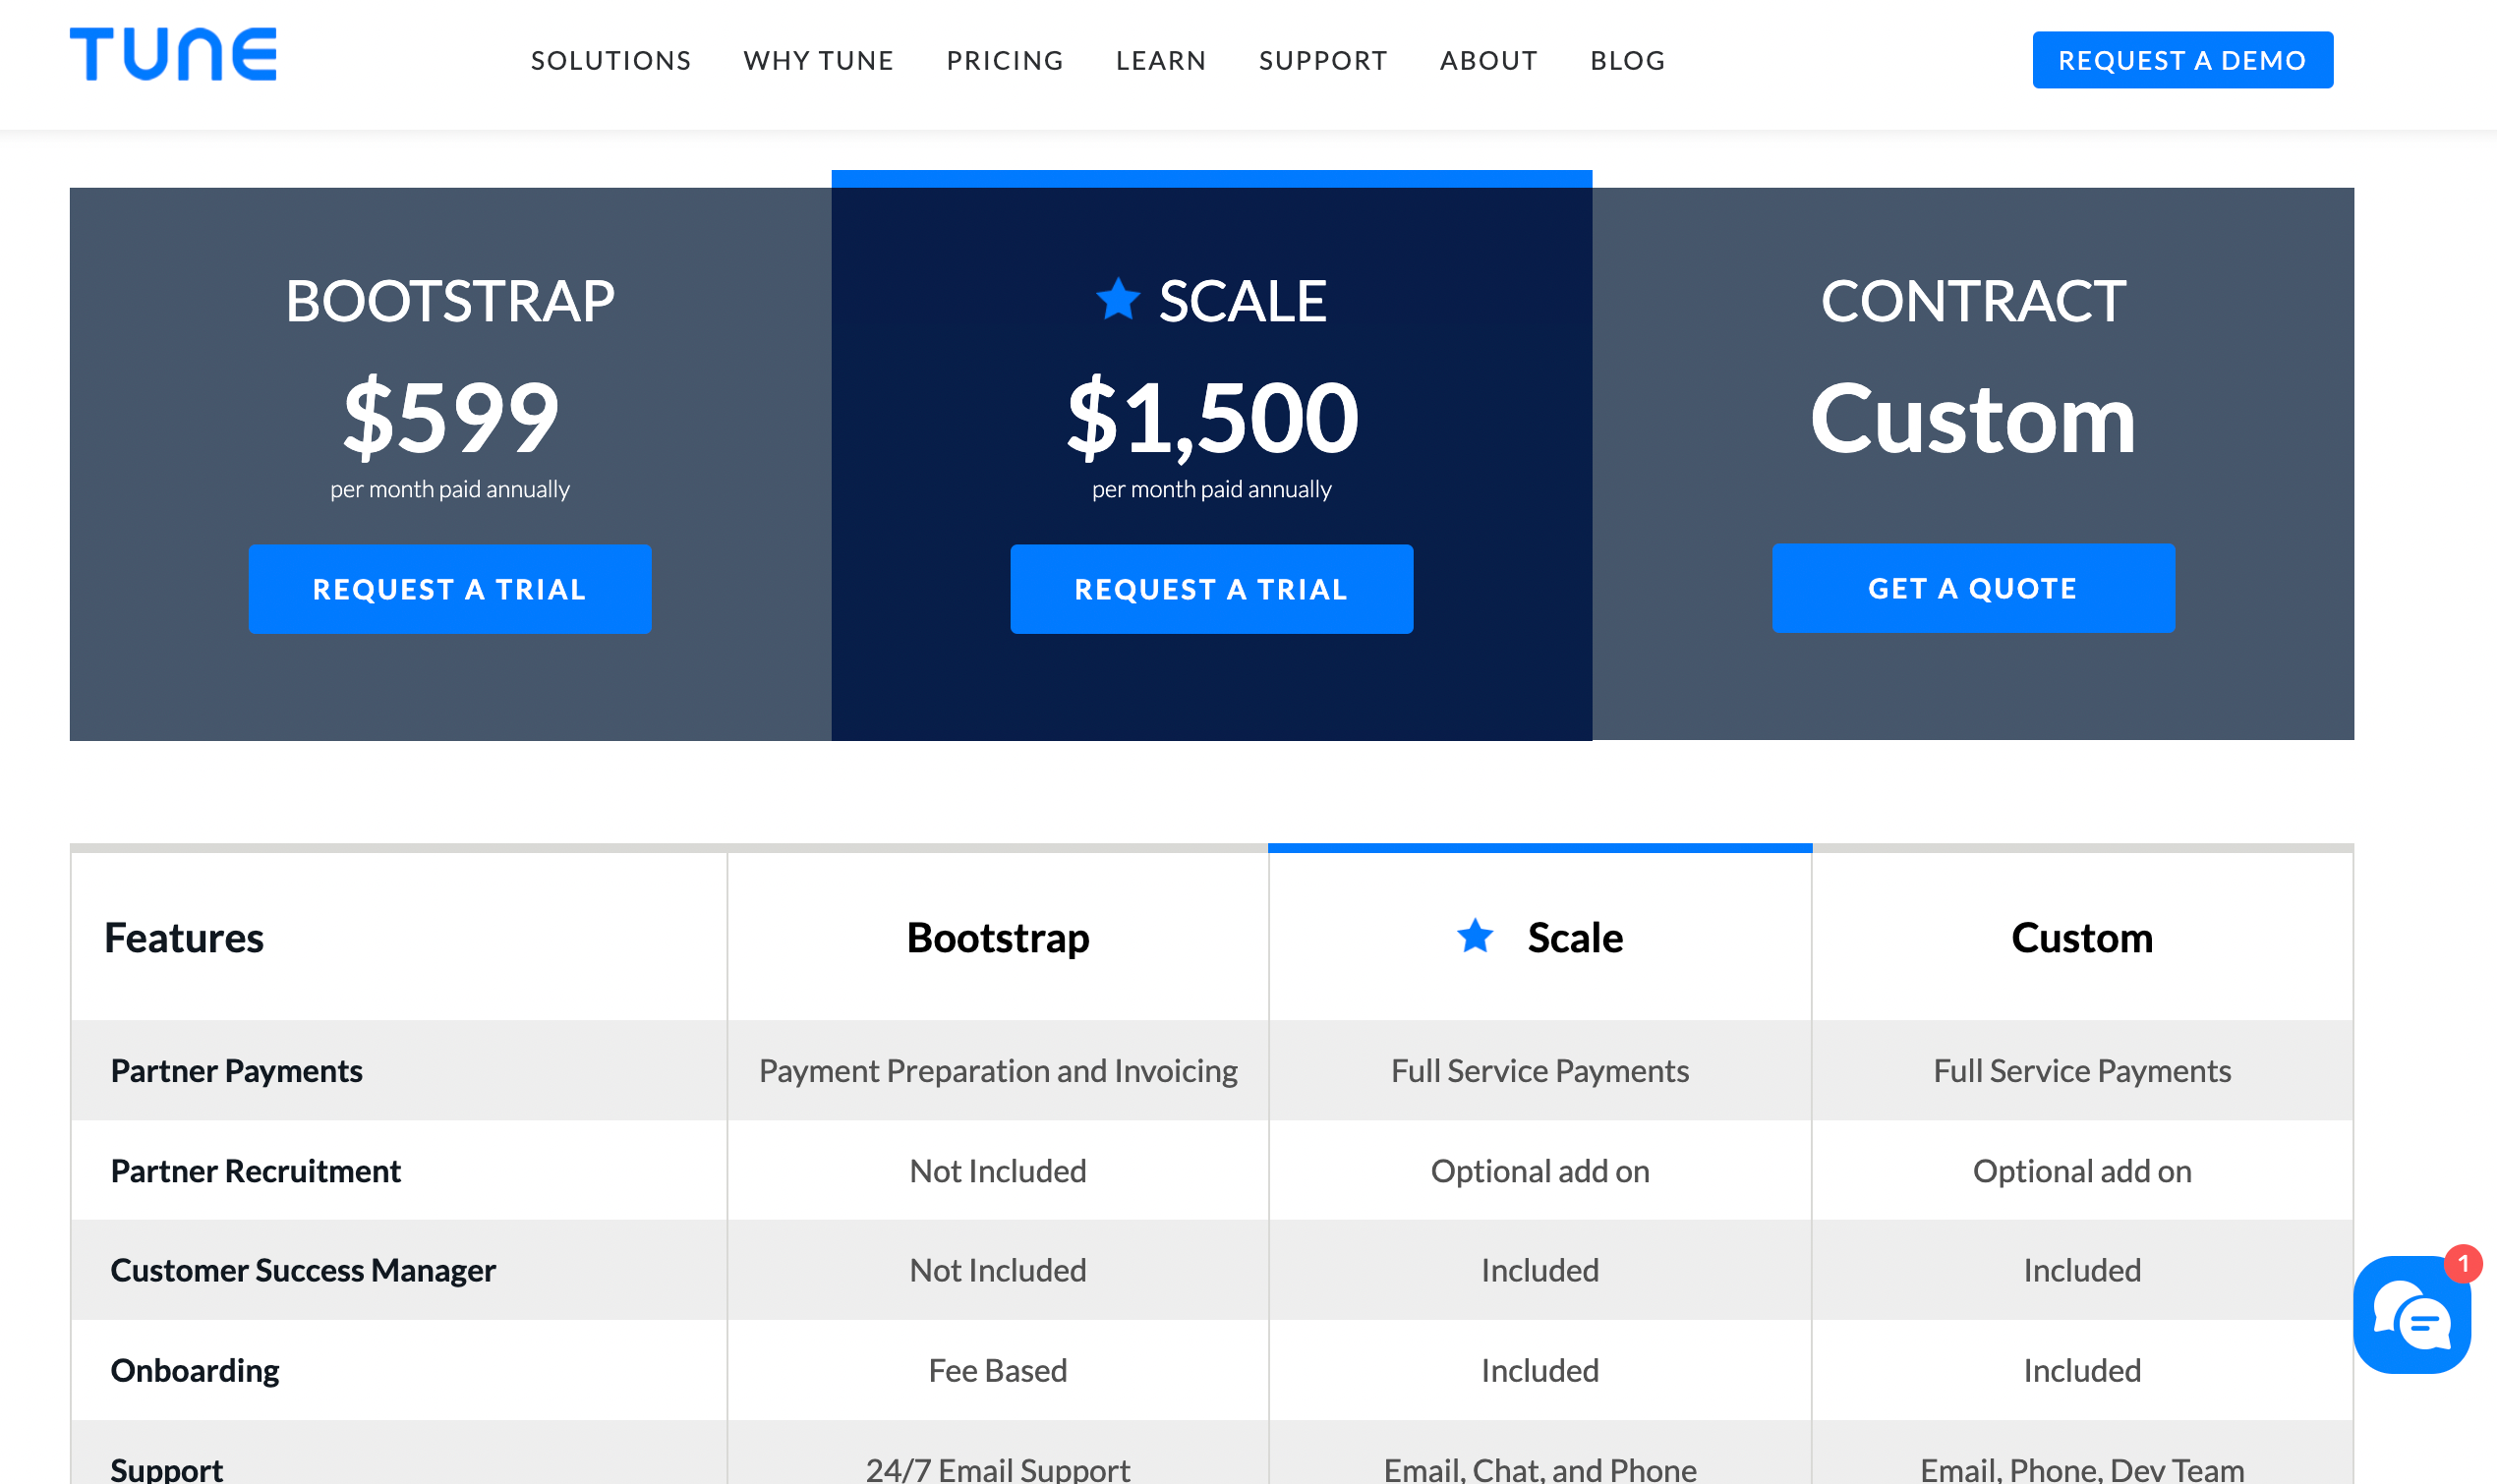This screenshot has width=2497, height=1484.
Task: Click the Custom column header in table
Action: (2082, 938)
